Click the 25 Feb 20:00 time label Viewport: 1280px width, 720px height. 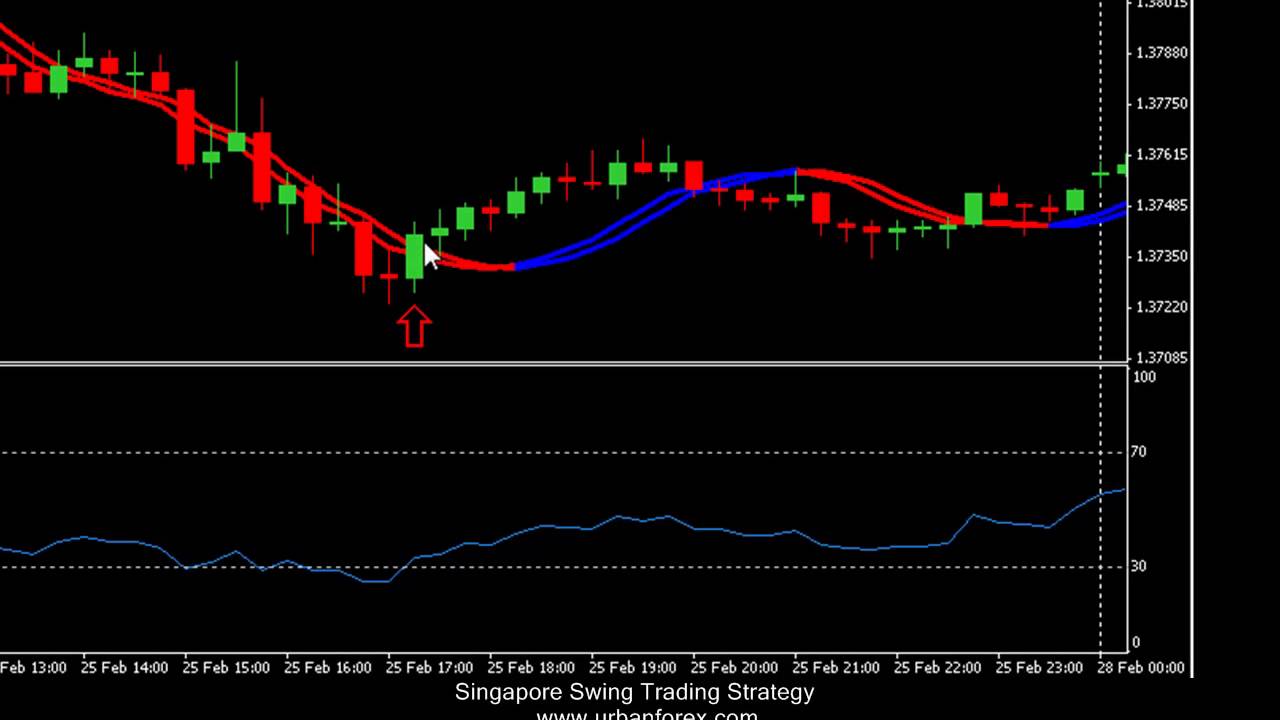pos(734,667)
